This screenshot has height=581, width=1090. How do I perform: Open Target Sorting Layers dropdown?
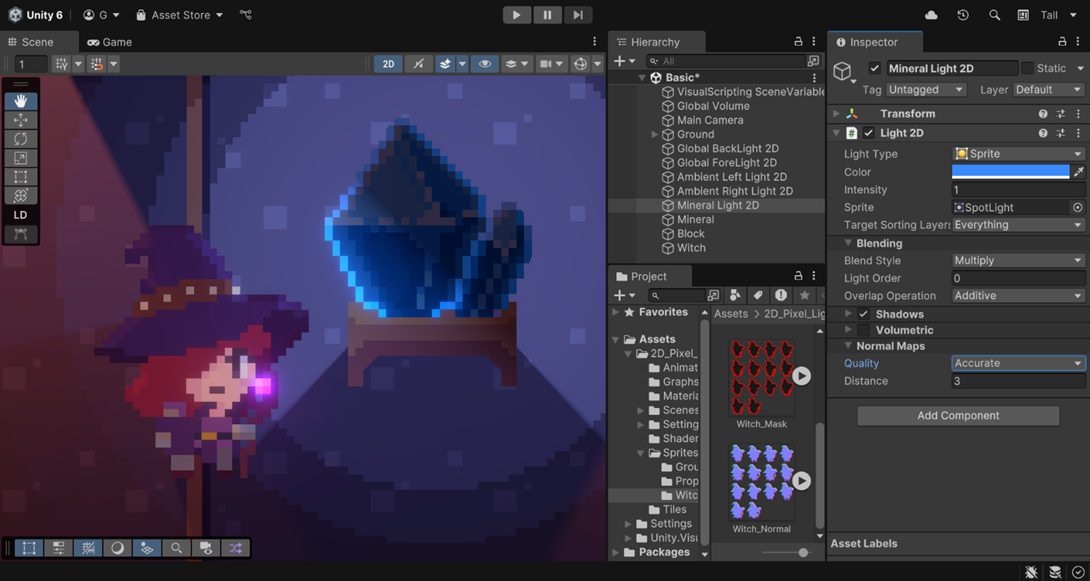click(1018, 225)
